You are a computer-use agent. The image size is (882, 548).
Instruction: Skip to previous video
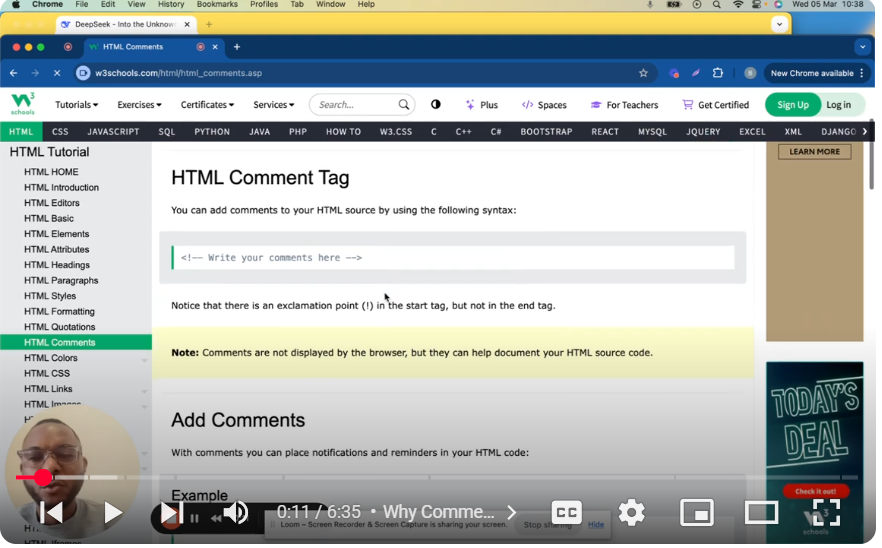click(x=51, y=512)
